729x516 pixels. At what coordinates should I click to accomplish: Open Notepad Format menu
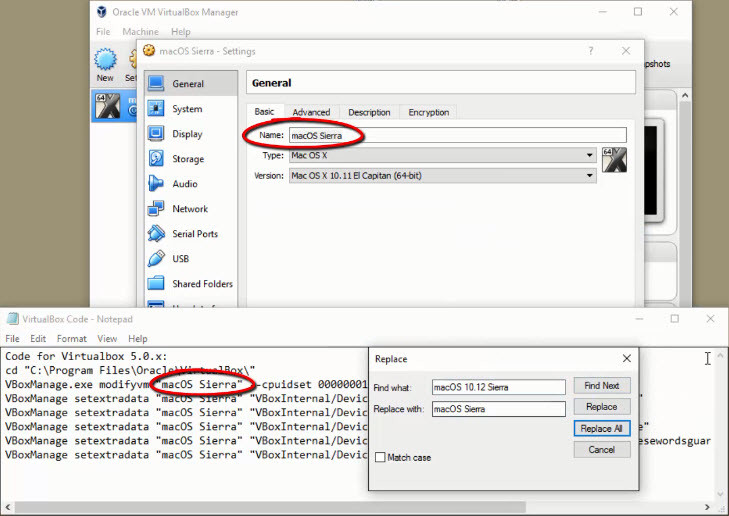tap(72, 338)
